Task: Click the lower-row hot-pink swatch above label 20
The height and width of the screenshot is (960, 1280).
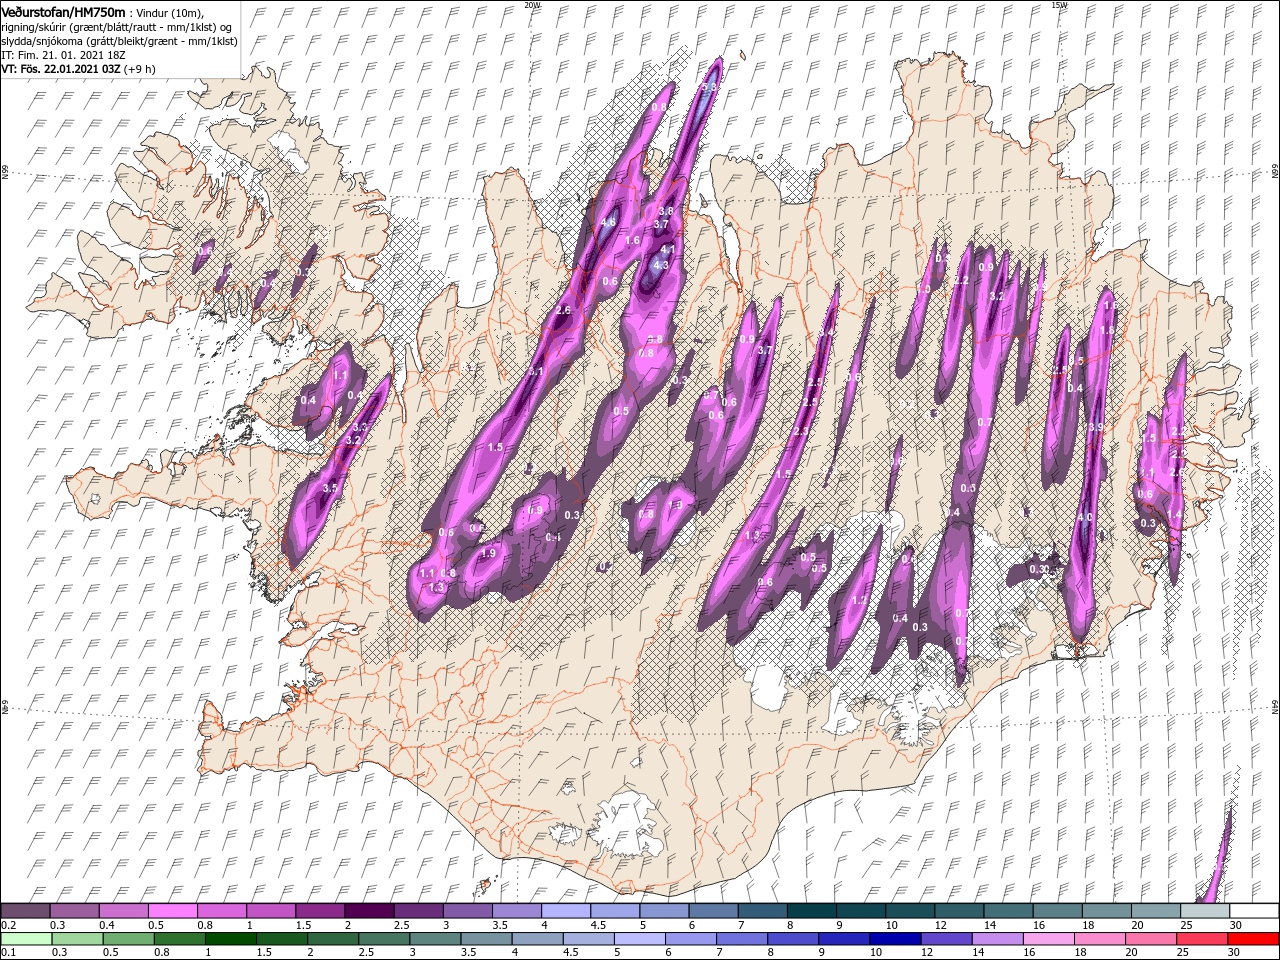Action: [x=1150, y=939]
